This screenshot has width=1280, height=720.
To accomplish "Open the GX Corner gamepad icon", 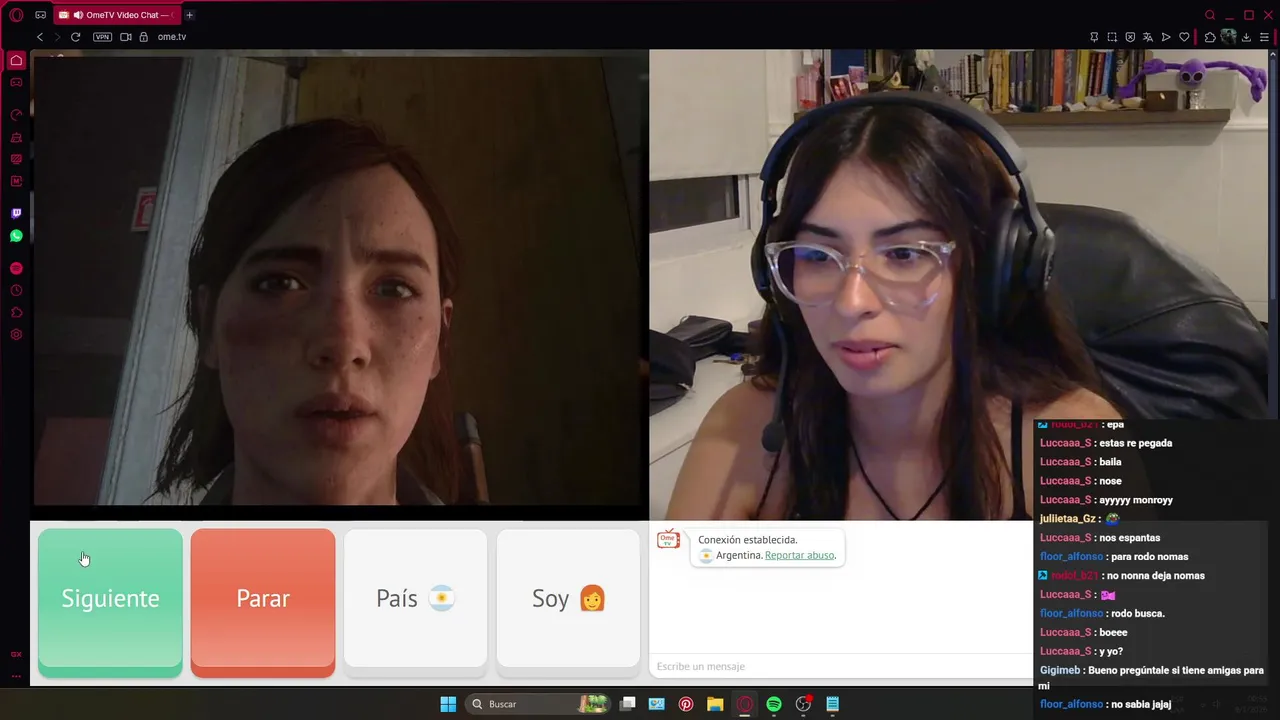I will (x=41, y=15).
